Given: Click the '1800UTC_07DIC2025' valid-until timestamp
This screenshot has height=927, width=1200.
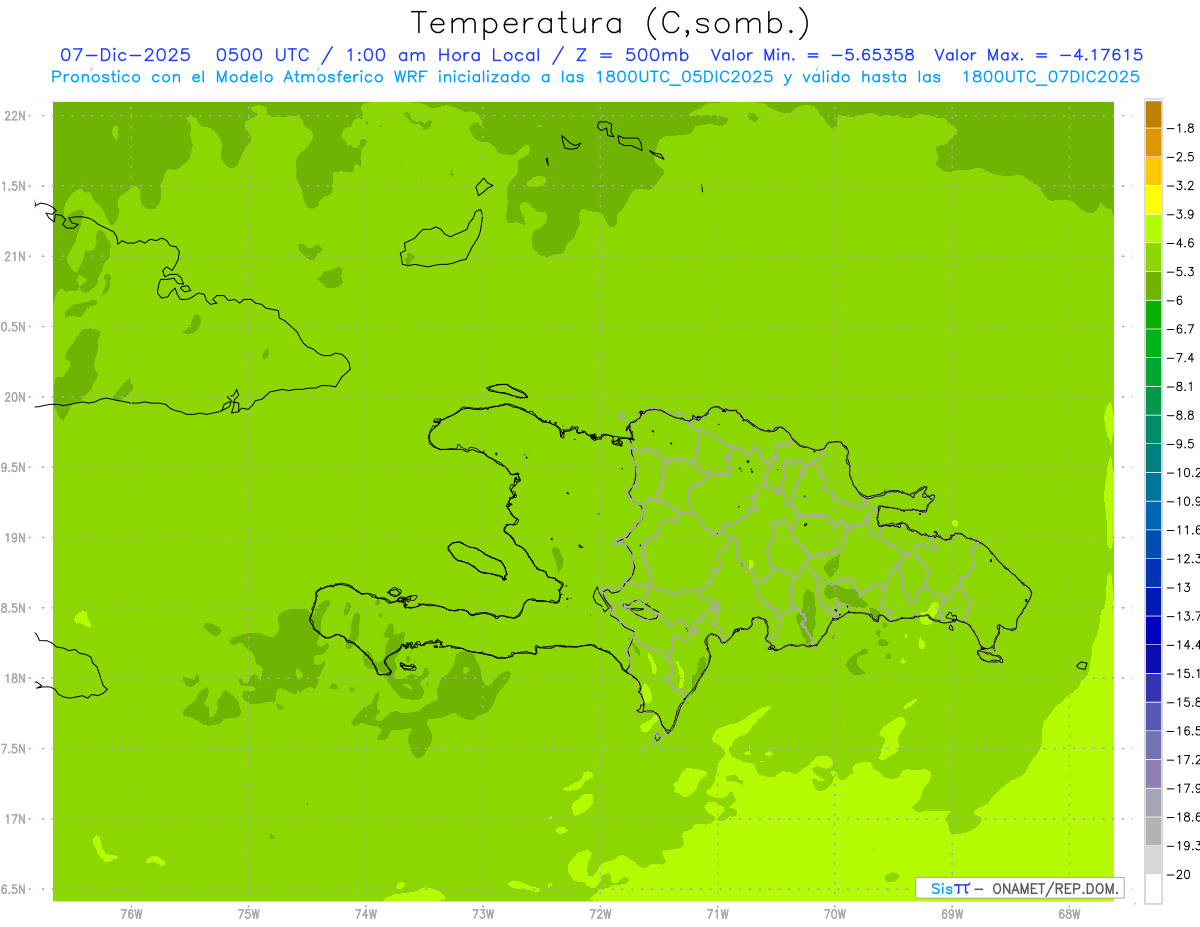Looking at the screenshot, I should 1050,77.
